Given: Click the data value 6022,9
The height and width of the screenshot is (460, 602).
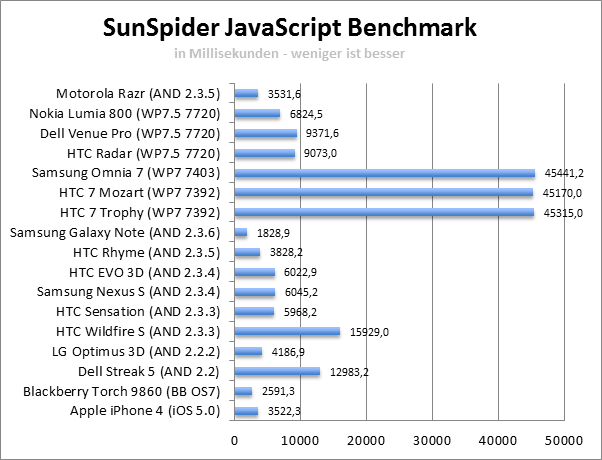Looking at the screenshot, I should click(x=300, y=272).
